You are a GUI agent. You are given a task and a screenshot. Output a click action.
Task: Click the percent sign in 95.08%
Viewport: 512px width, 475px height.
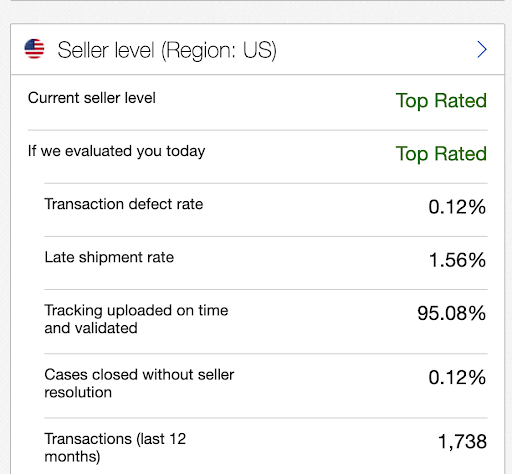pos(477,314)
